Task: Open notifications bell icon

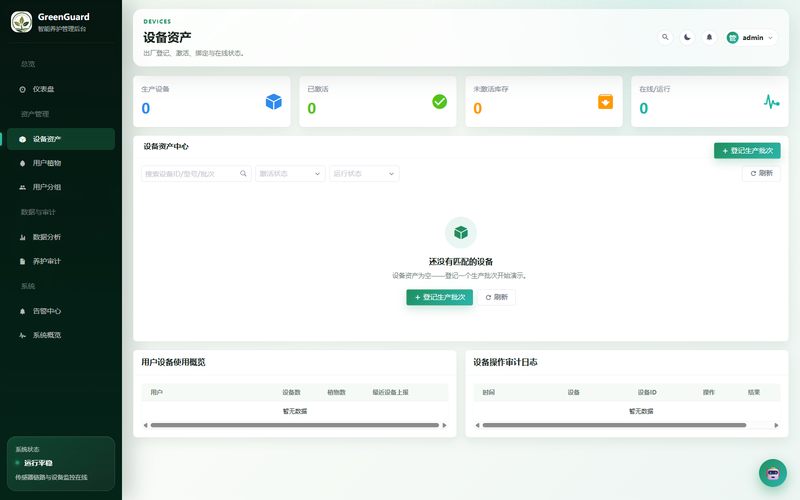Action: point(709,37)
